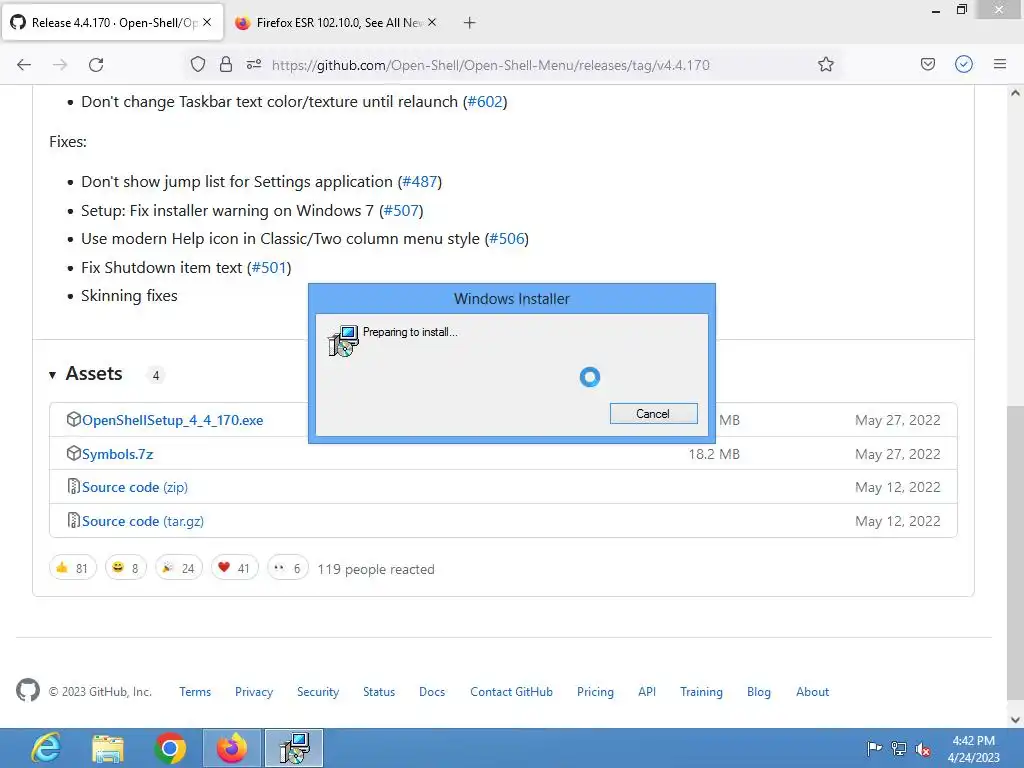Viewport: 1024px width, 768px height.
Task: Switch to Firefox ESR 102.10.0 tab
Action: 336,23
